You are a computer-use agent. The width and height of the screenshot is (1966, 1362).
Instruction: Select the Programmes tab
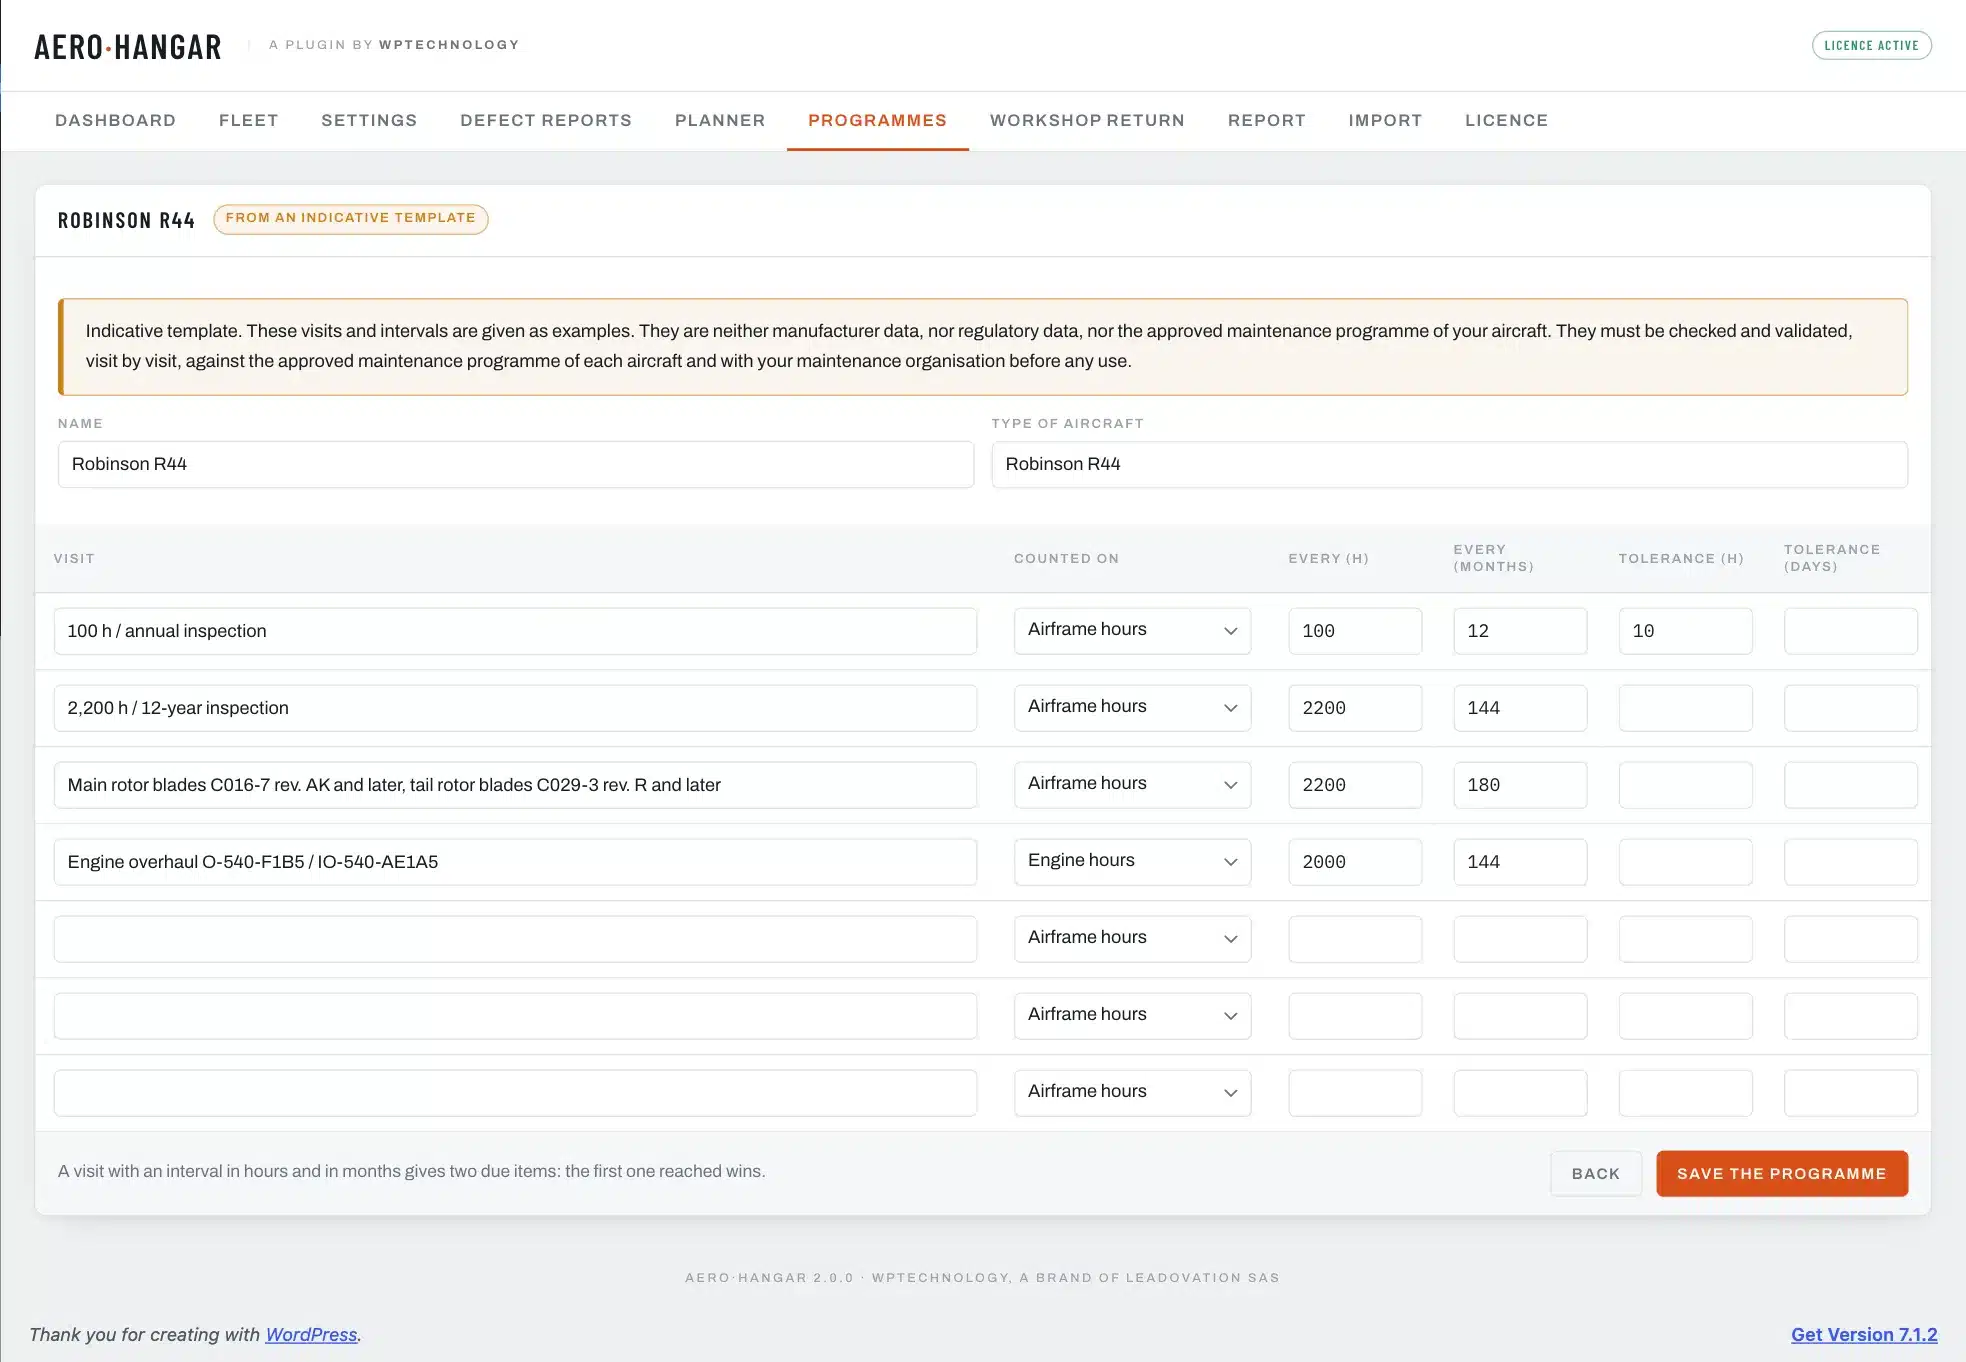coord(877,120)
